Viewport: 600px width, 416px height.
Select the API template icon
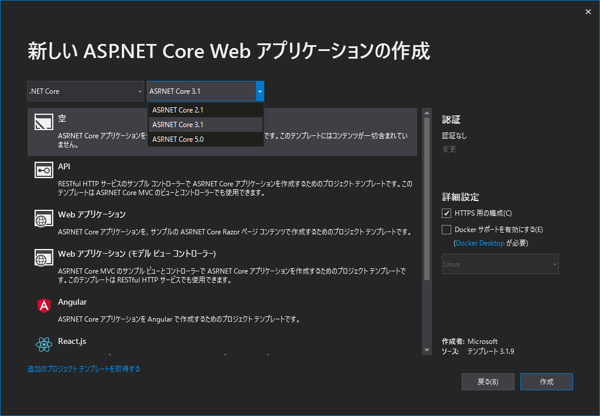[x=44, y=170]
